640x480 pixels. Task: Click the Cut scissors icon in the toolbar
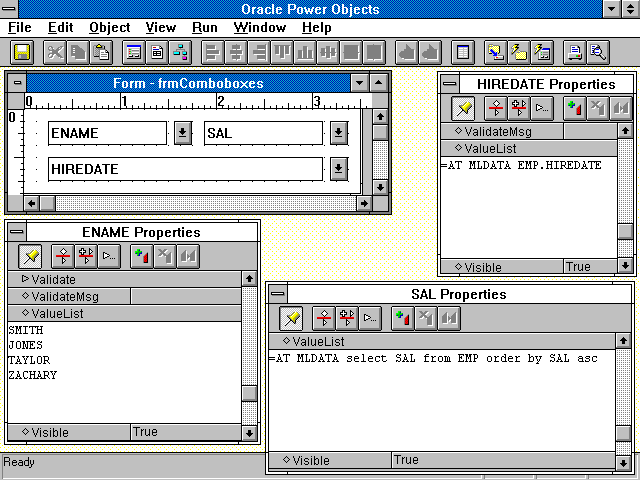(55, 52)
